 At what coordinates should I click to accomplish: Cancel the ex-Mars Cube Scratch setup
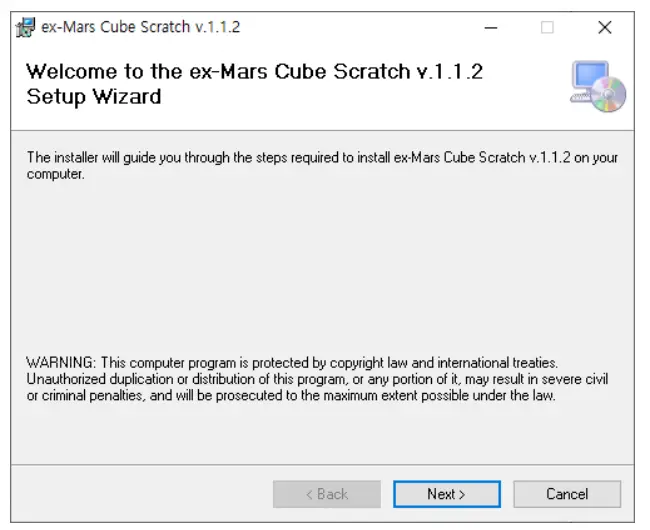point(567,494)
